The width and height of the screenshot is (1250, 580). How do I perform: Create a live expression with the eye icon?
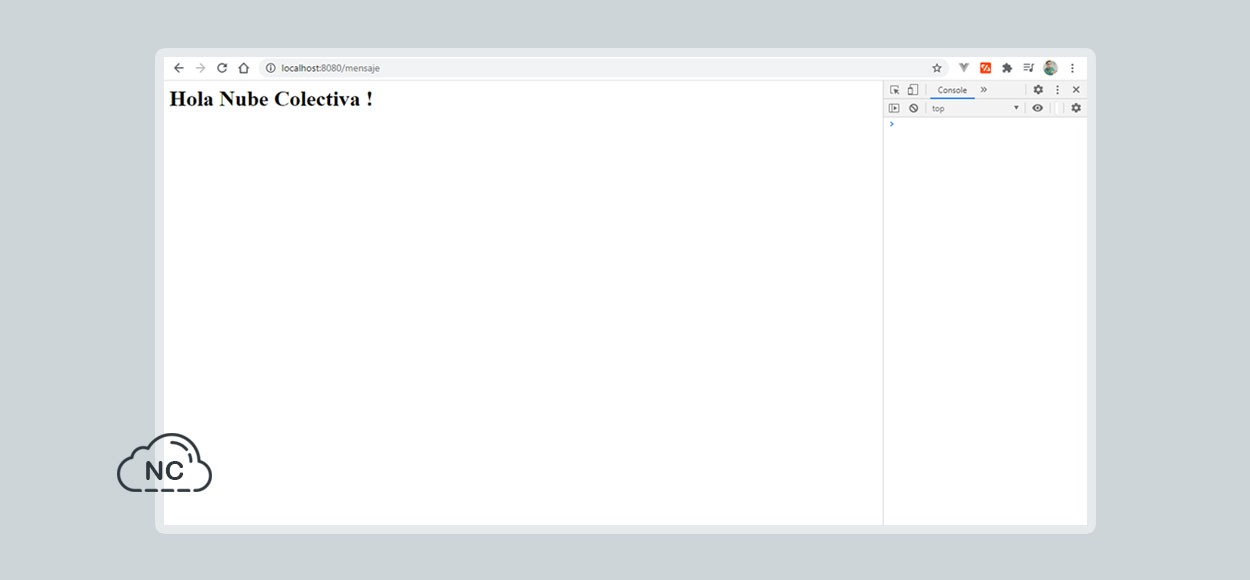(x=1038, y=108)
